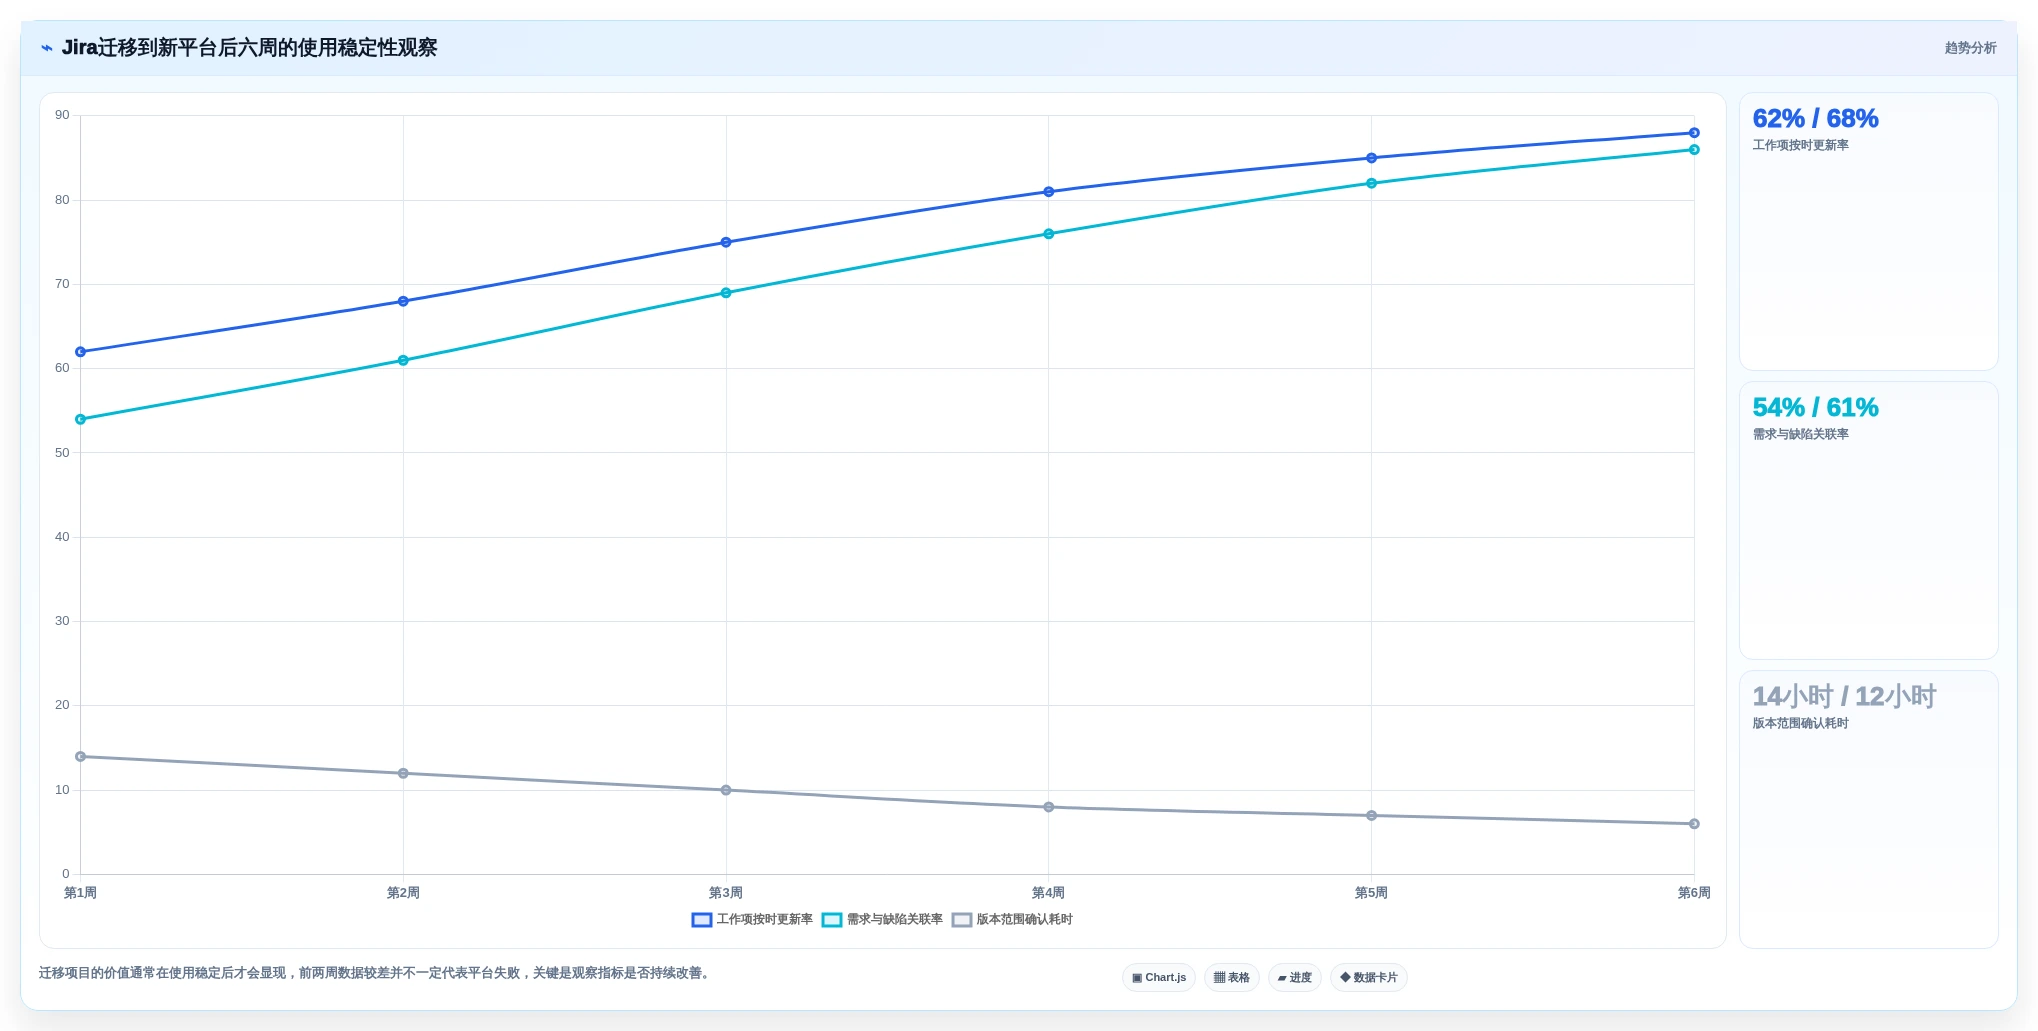Click the 第2周 x-axis label

tap(403, 893)
